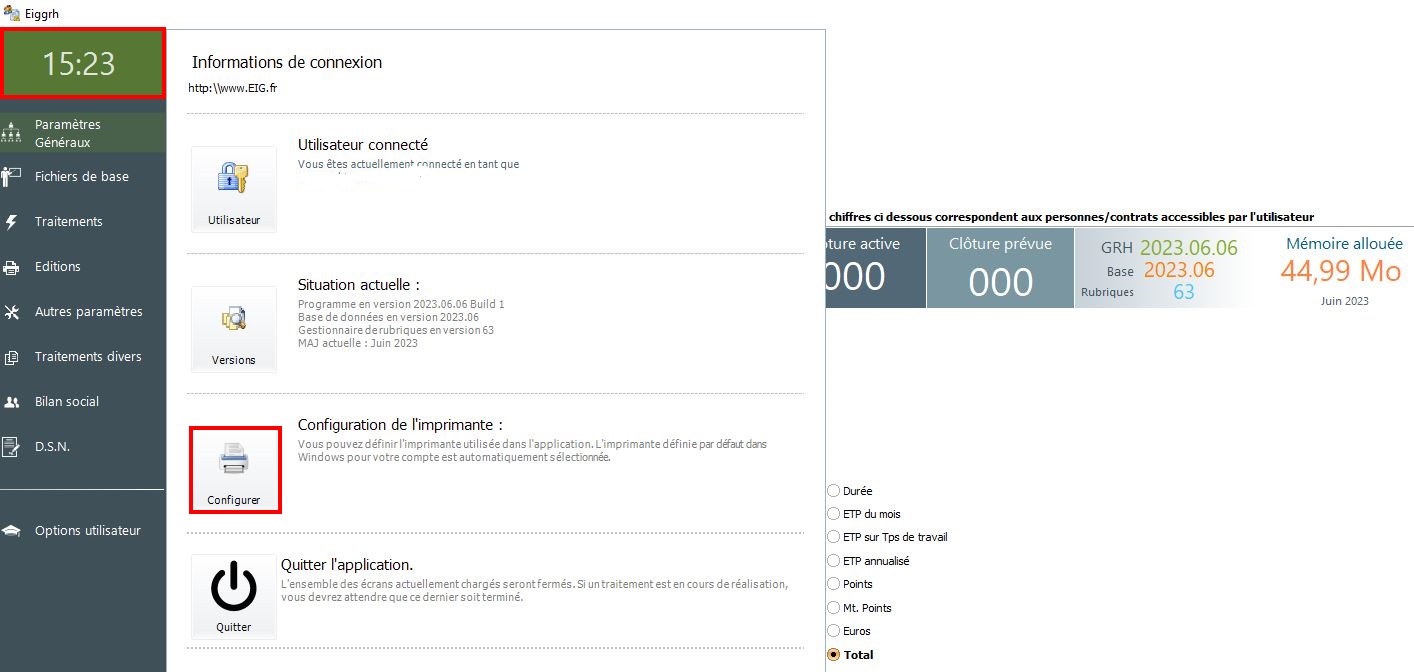Click the D.S.N. document icon
The image size is (1414, 672).
pyautogui.click(x=12, y=447)
